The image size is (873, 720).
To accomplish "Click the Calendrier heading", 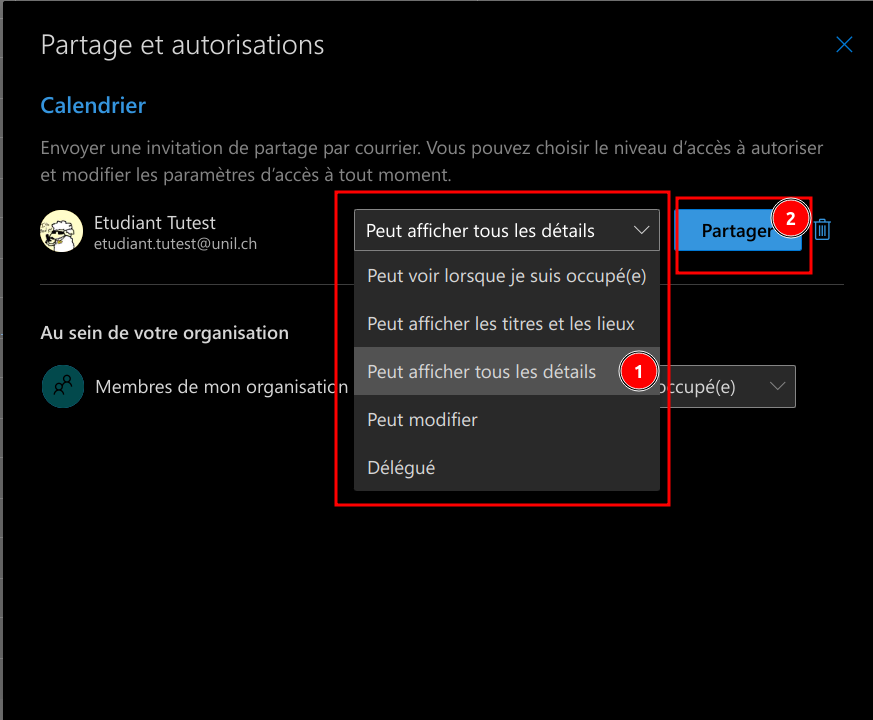I will coord(93,105).
